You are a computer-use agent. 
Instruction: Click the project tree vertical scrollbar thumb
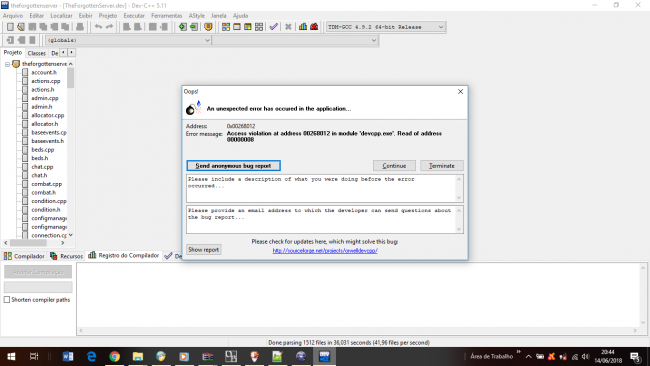coord(70,78)
